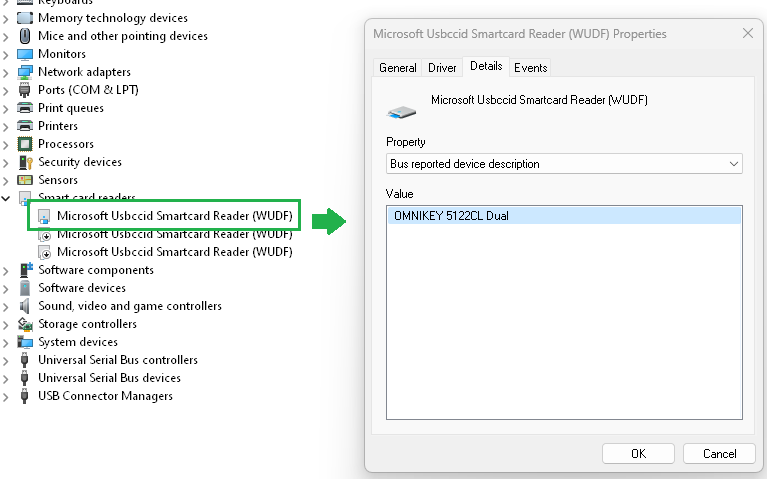This screenshot has height=479, width=767.
Task: Click the Sound, video and game controllers icon
Action: pos(26,306)
